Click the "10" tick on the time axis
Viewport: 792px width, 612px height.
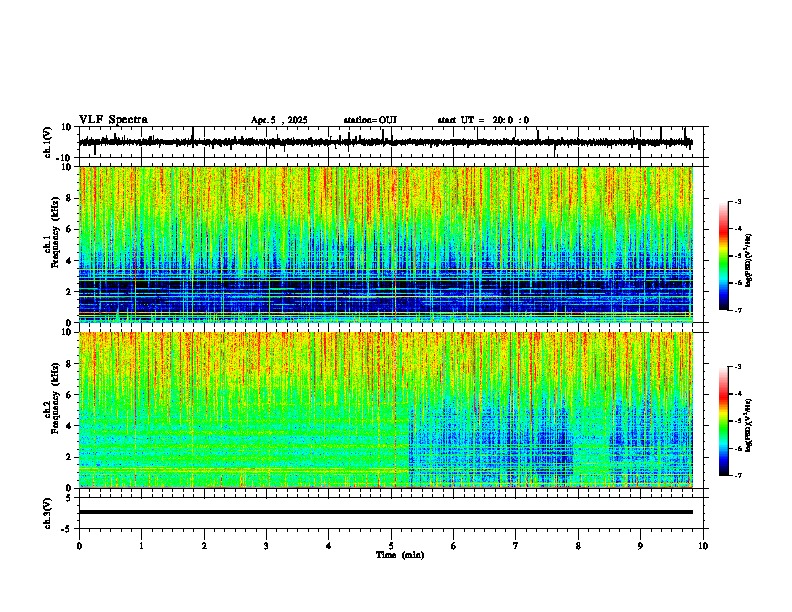pos(703,546)
